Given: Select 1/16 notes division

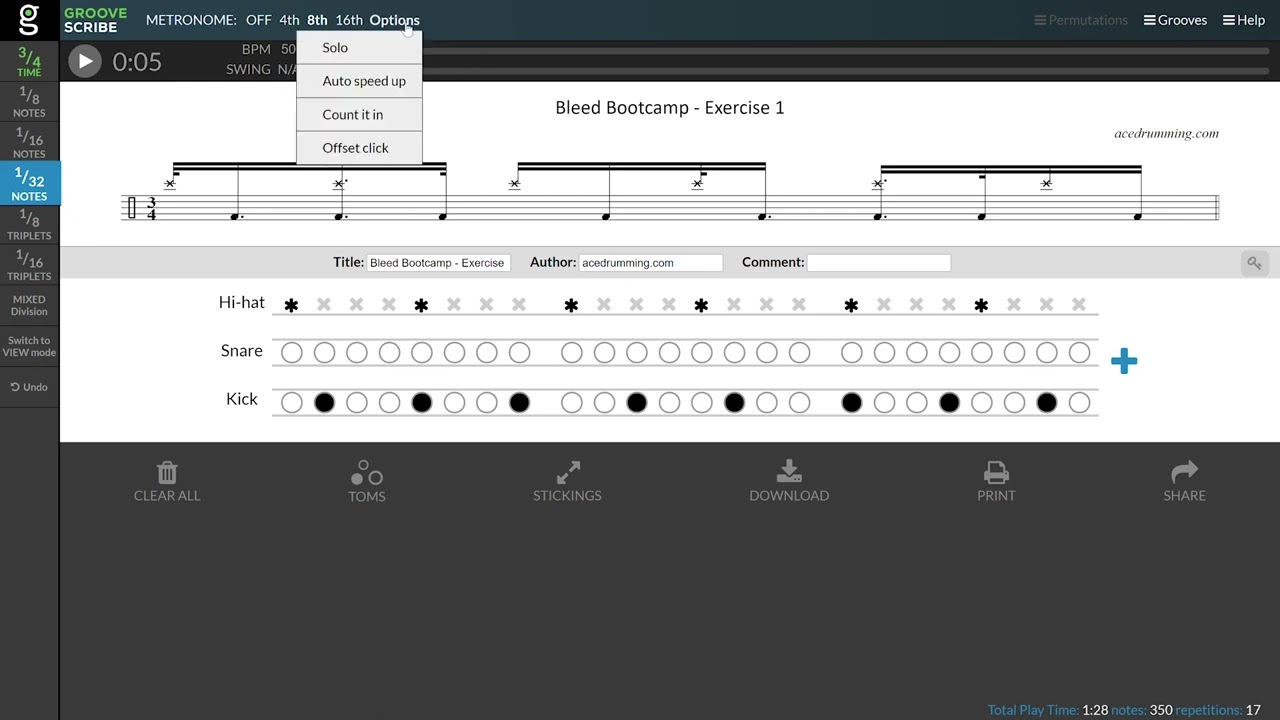Looking at the screenshot, I should [29, 142].
